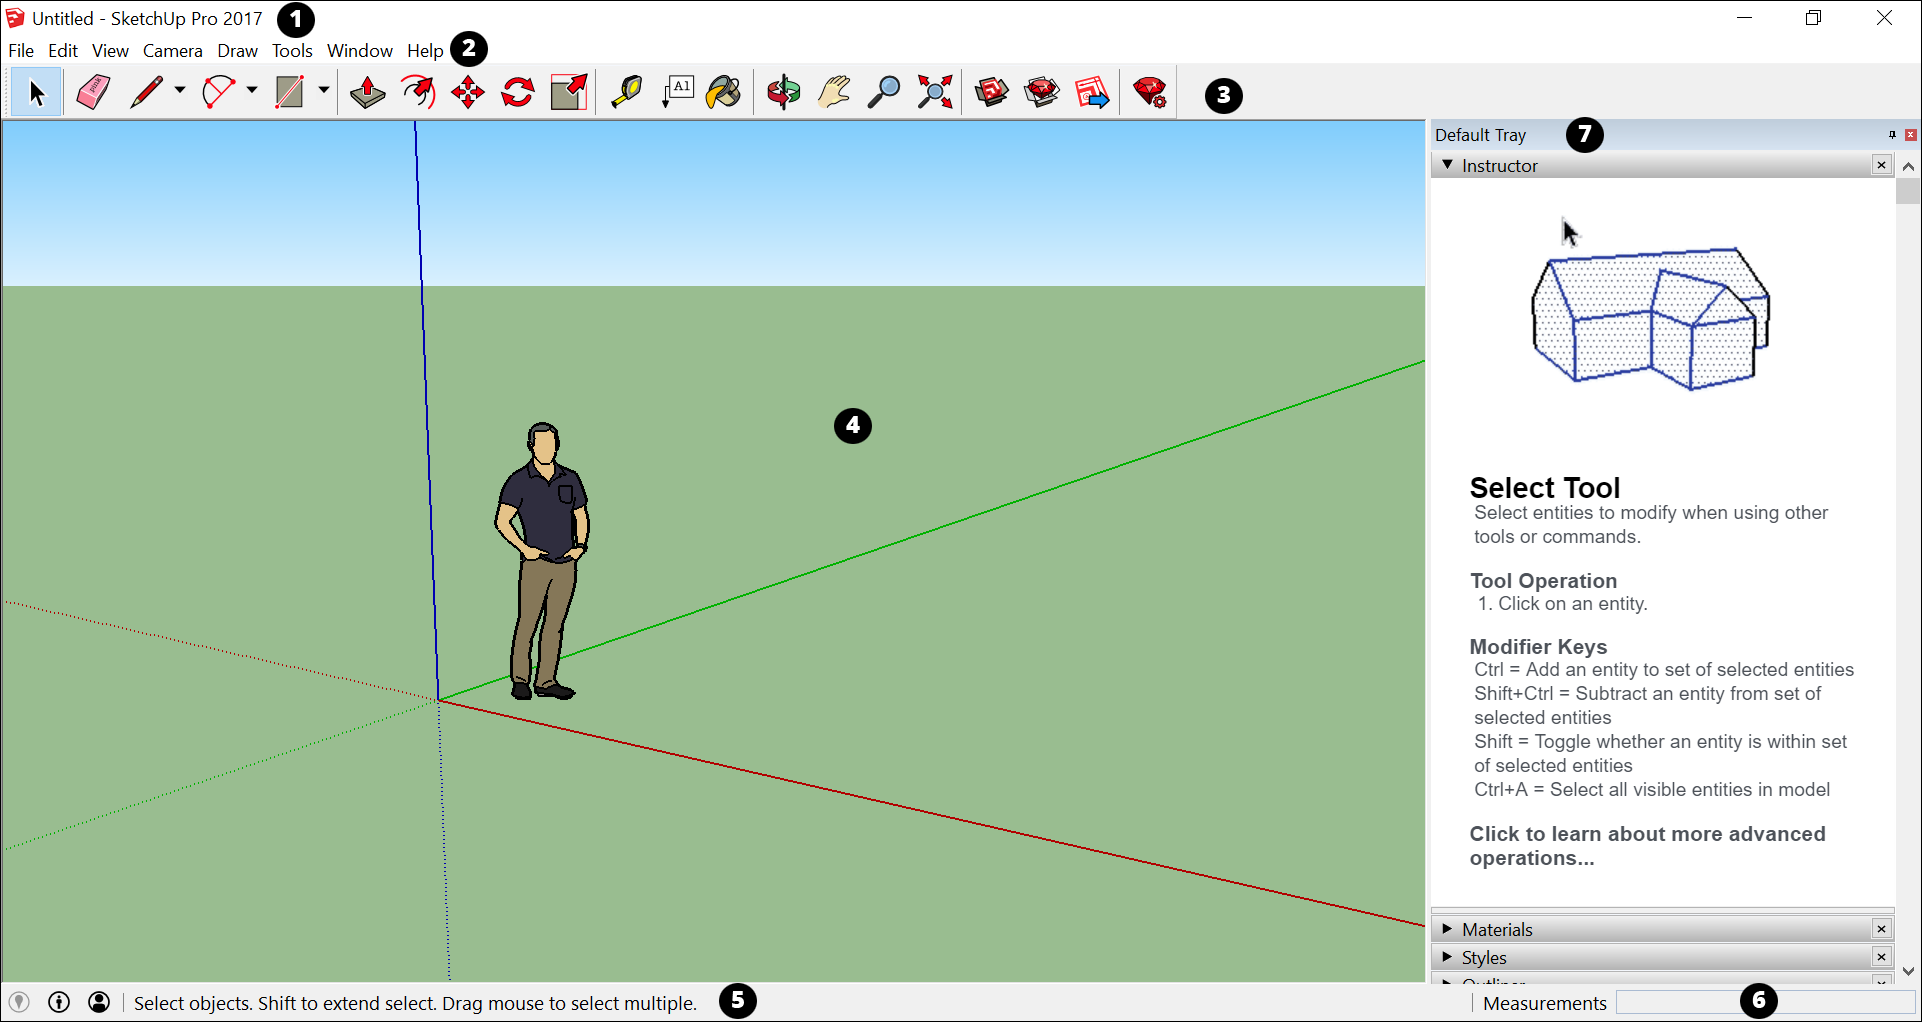Select the Eraser tool
Screen dimensions: 1922x1022
(93, 93)
